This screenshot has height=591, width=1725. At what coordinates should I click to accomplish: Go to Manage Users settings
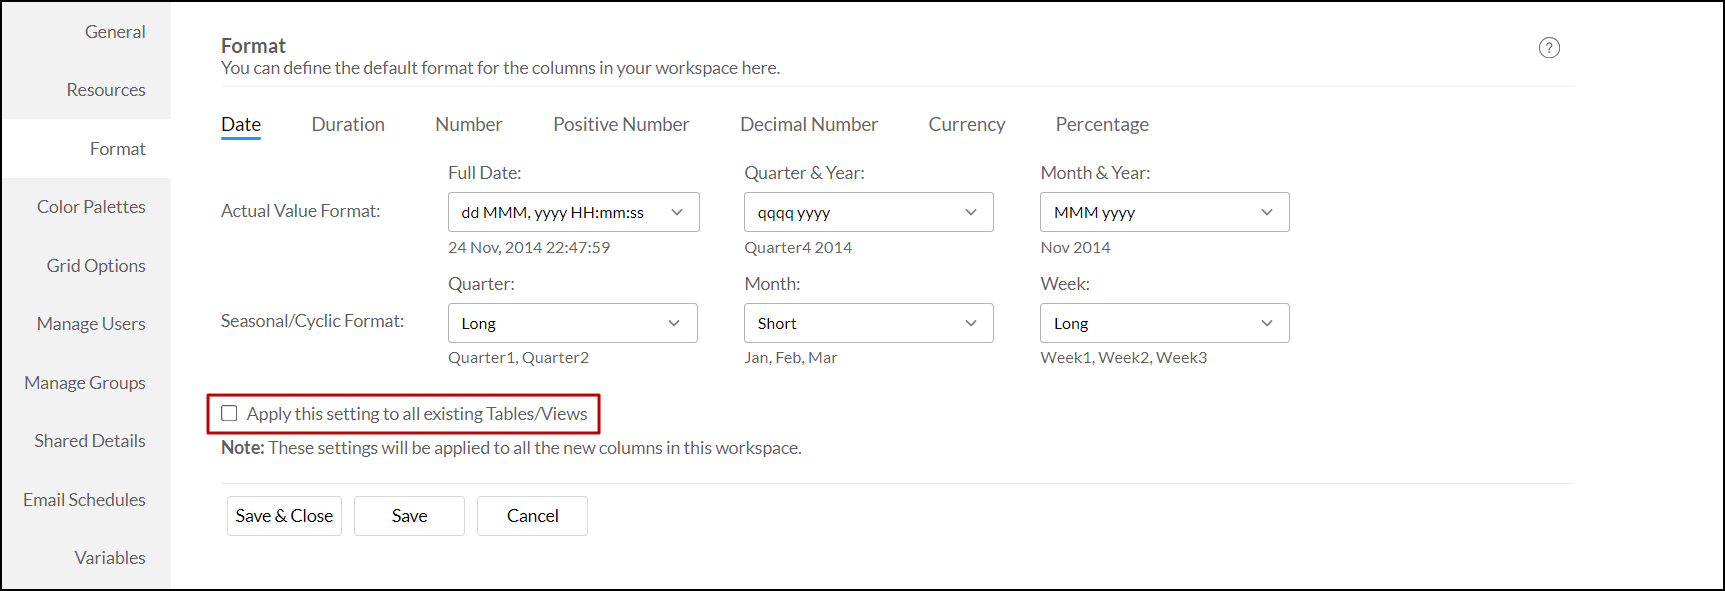[x=91, y=324]
